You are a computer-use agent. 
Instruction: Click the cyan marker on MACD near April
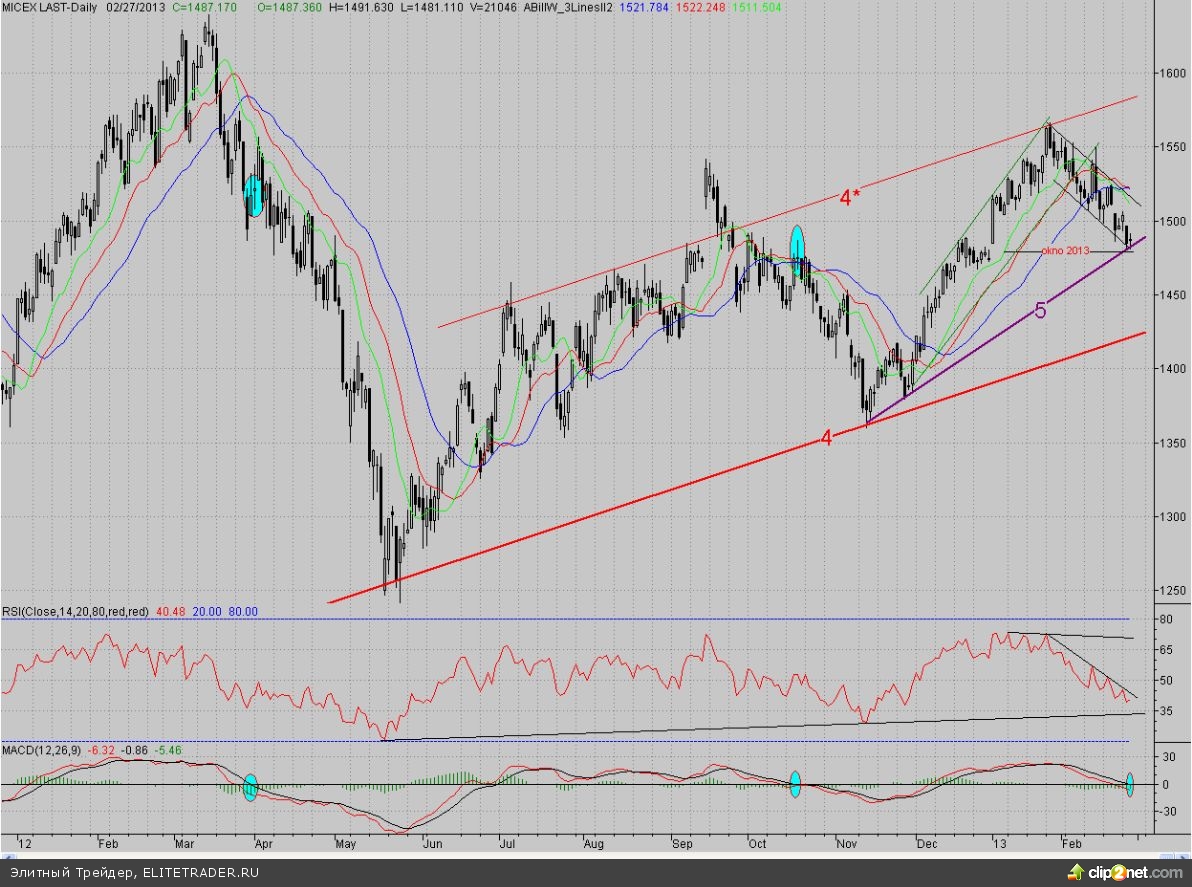(251, 786)
